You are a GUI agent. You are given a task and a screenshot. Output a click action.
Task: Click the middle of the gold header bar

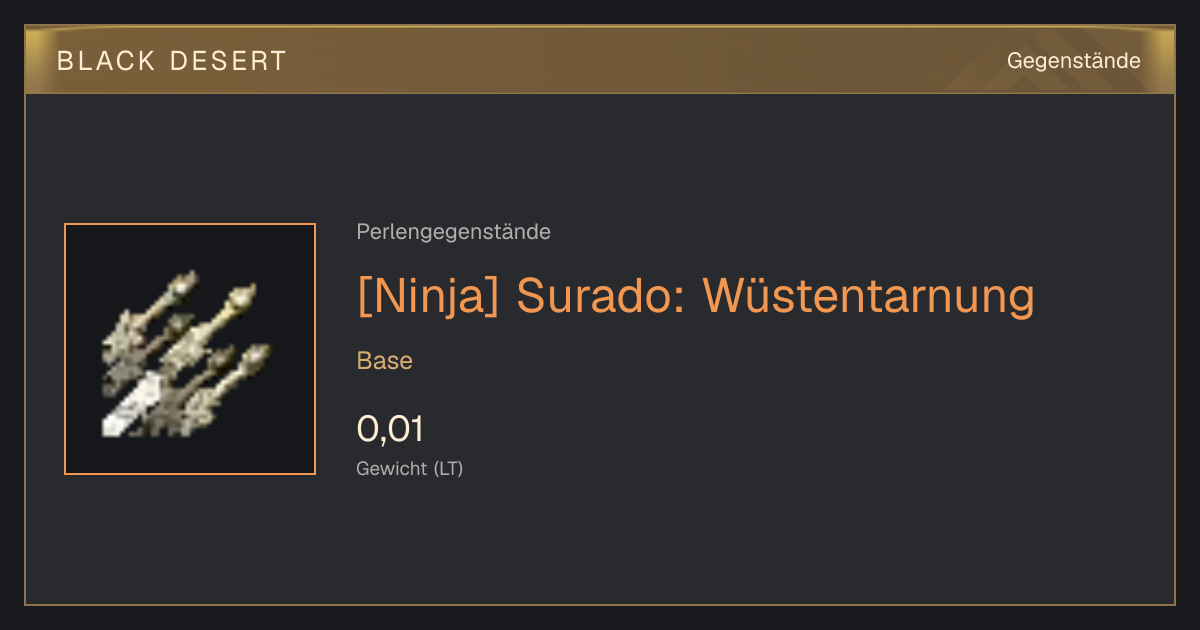600,60
